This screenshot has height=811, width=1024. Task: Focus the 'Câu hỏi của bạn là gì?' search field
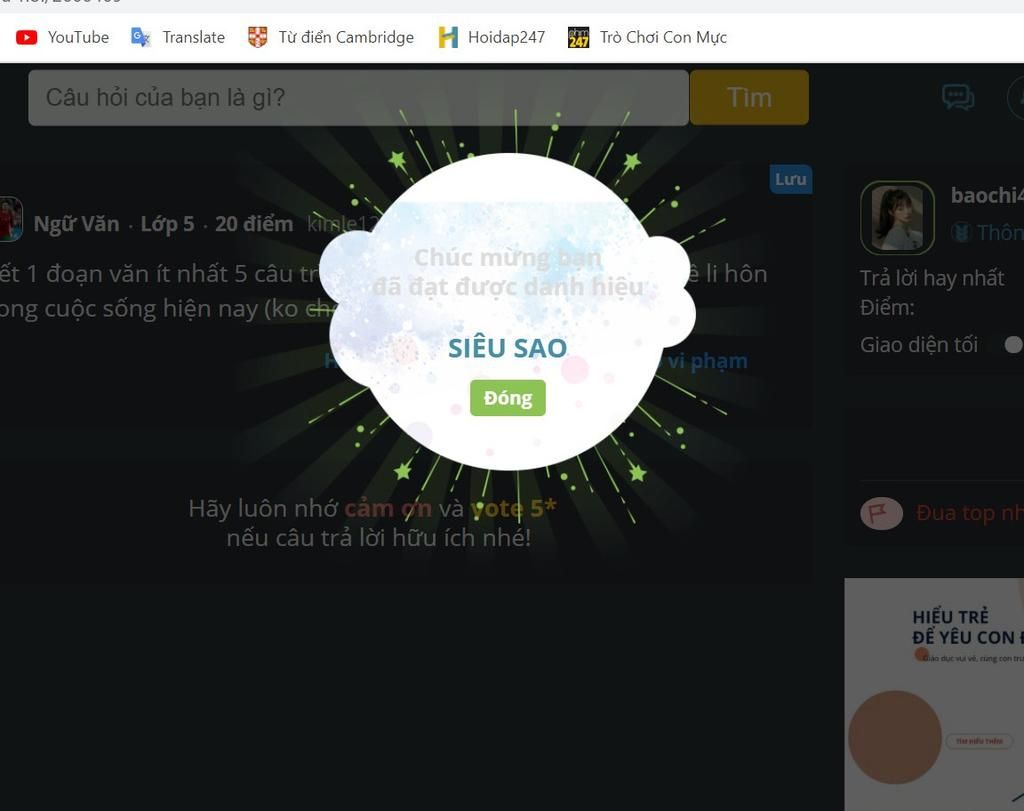359,98
